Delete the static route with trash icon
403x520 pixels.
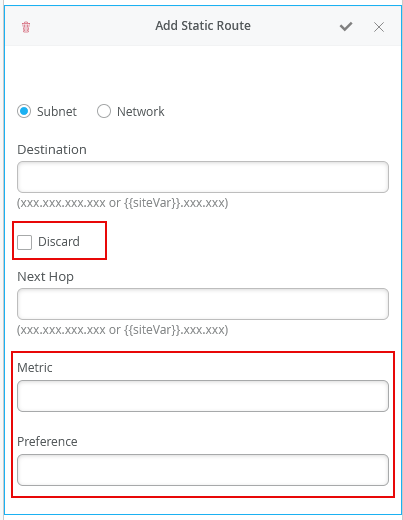[26, 27]
